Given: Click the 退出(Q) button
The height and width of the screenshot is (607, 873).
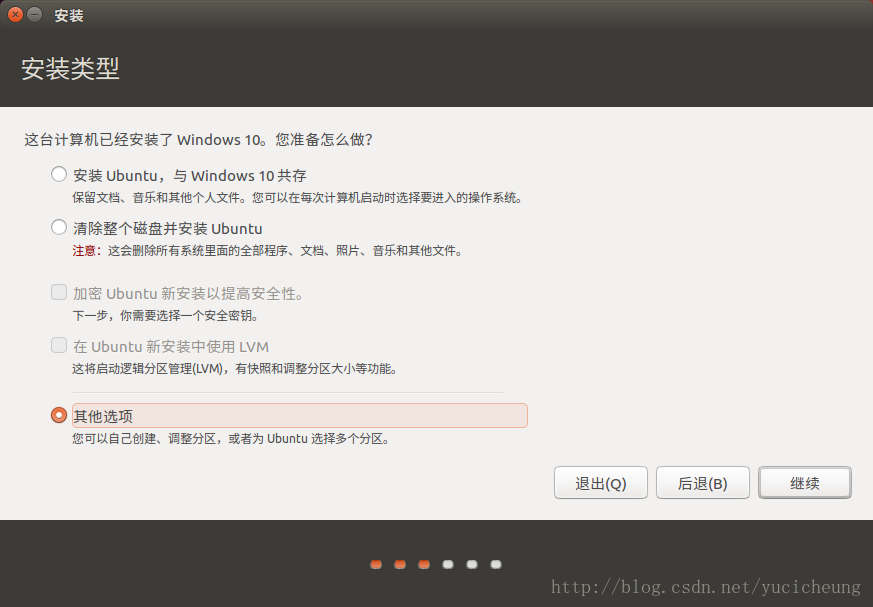Looking at the screenshot, I should click(x=601, y=483).
